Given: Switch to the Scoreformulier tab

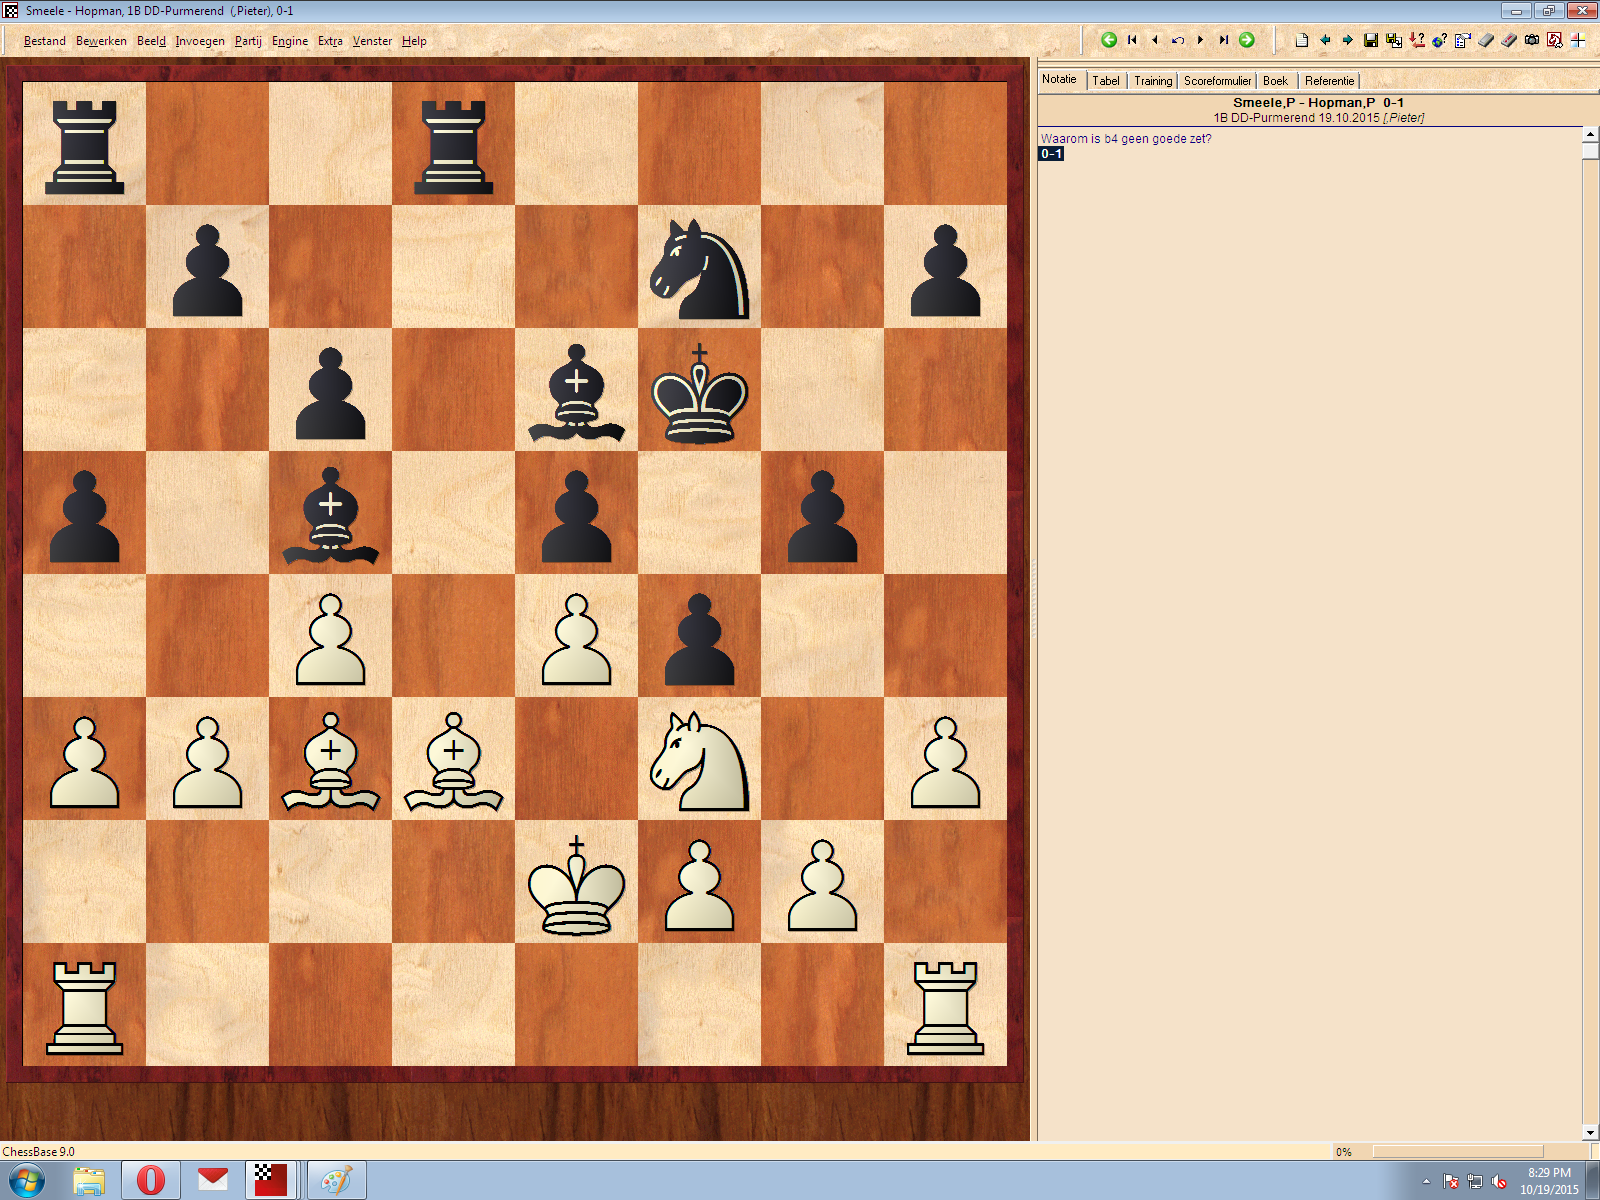Looking at the screenshot, I should coord(1217,81).
